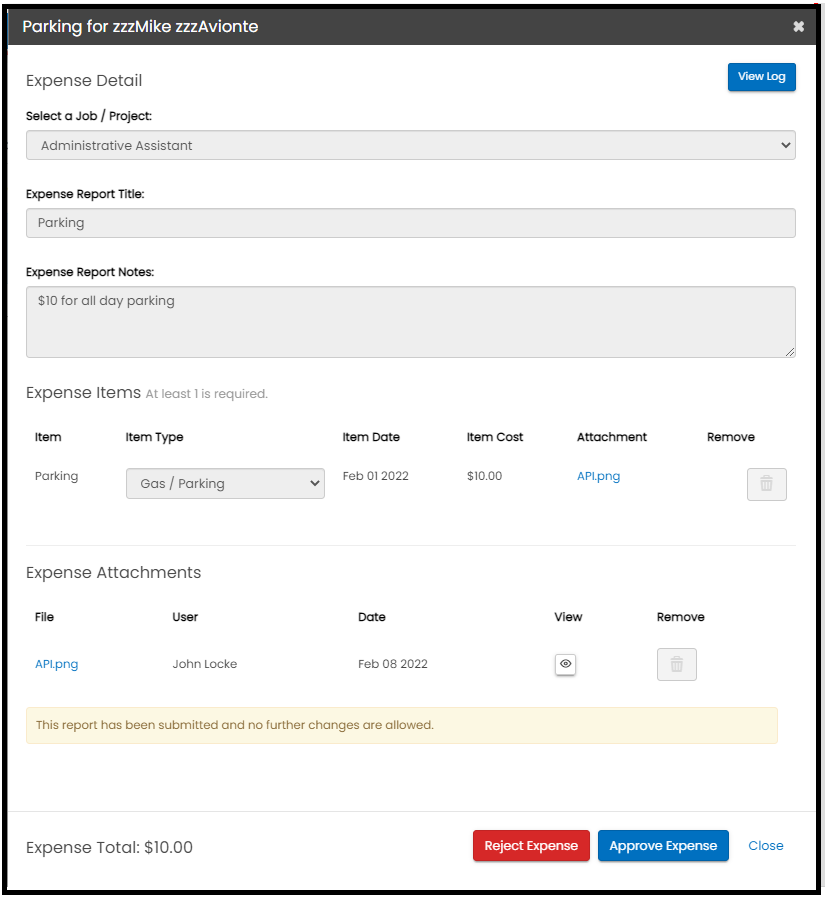Open the View Log button
The image size is (829, 899).
coord(761,77)
